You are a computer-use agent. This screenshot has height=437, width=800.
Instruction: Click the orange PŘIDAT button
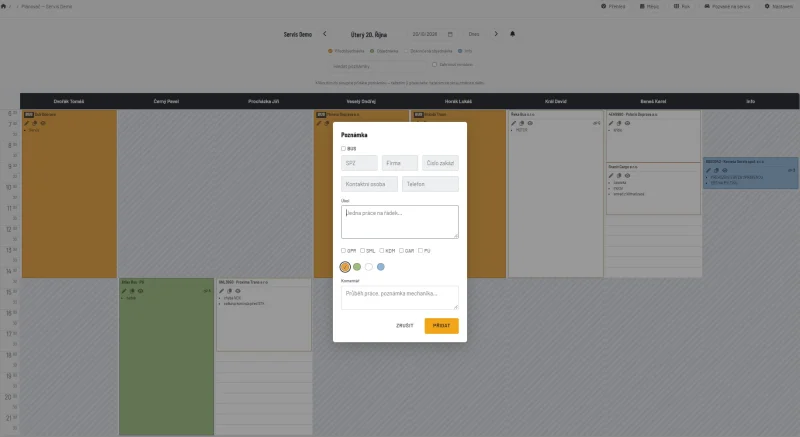click(x=441, y=326)
